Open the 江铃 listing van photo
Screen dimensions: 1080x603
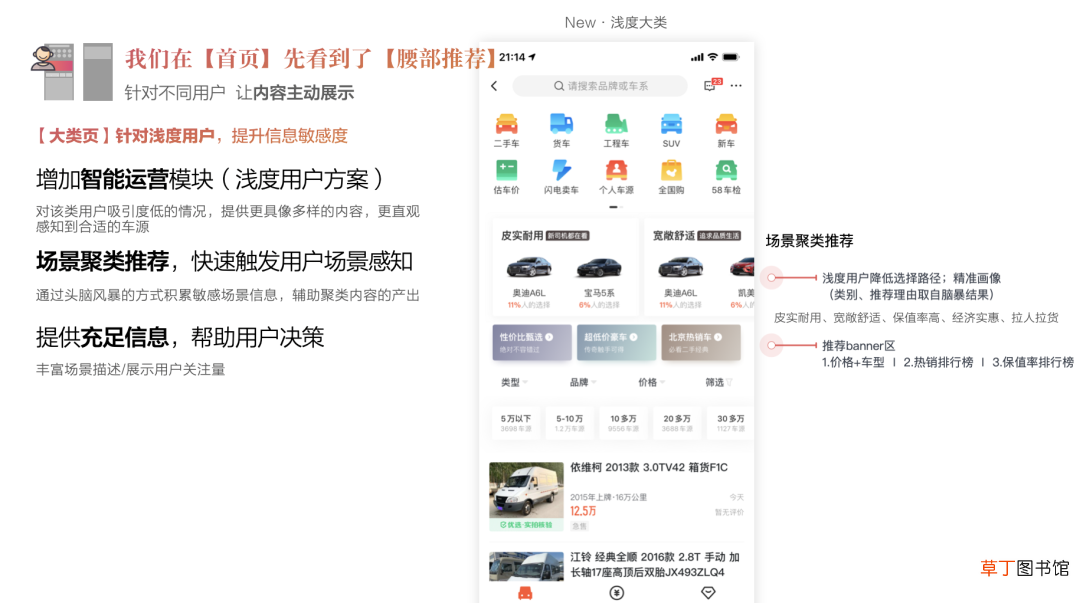pos(526,566)
